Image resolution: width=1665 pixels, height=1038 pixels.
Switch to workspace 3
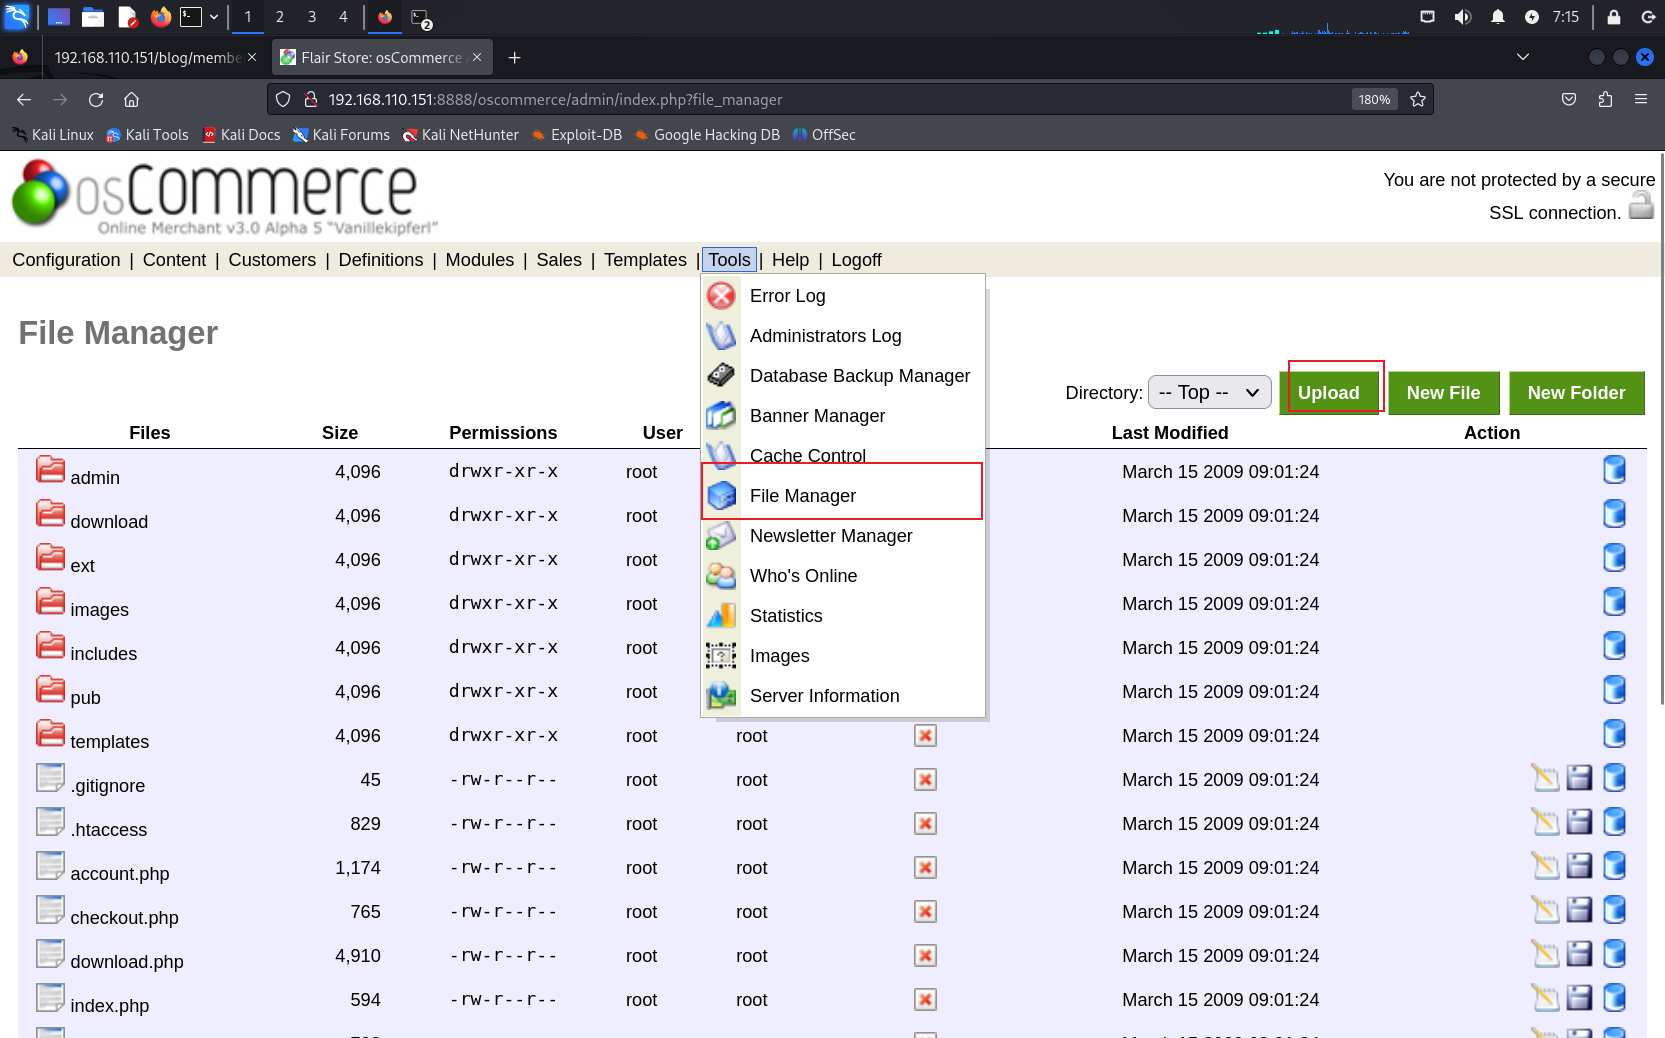(x=312, y=16)
